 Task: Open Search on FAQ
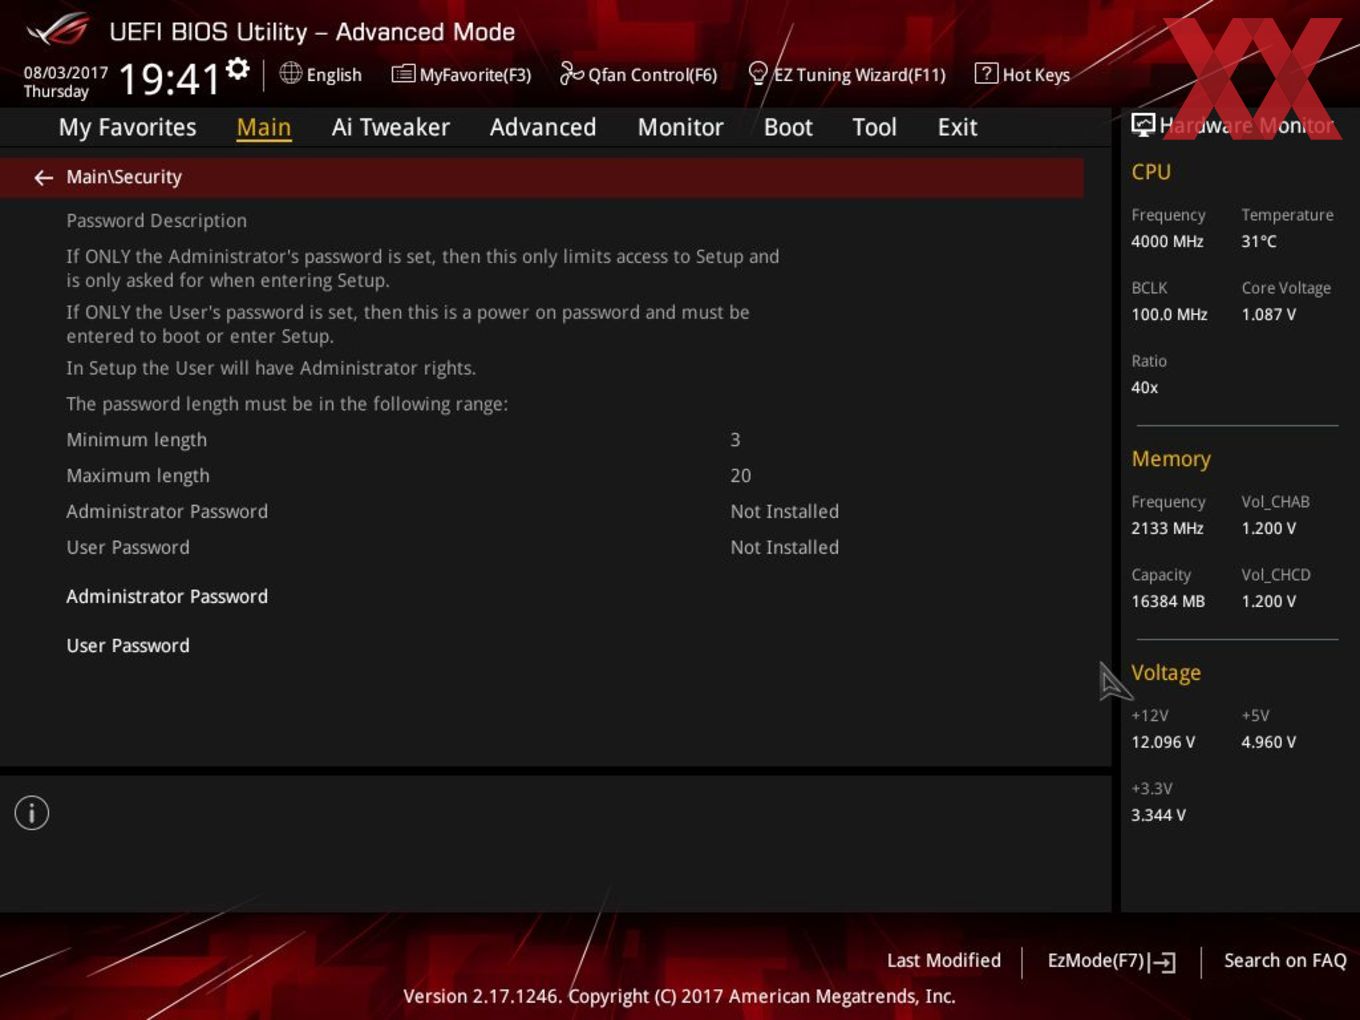(x=1285, y=961)
